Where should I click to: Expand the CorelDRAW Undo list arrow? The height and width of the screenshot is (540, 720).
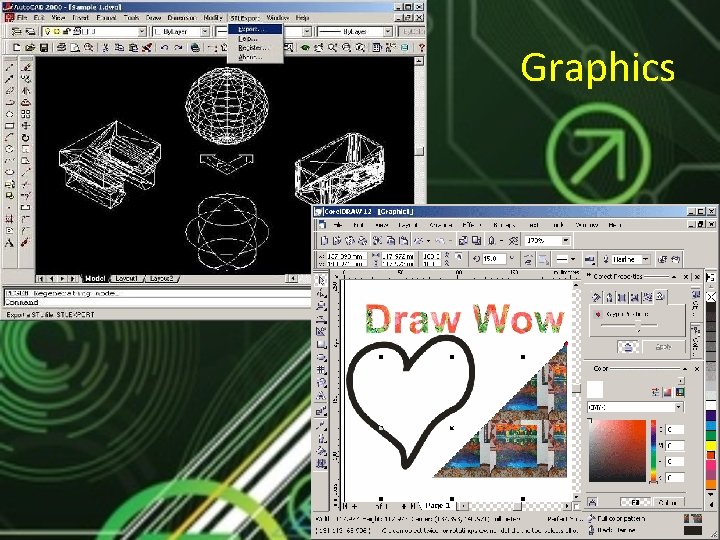(428, 241)
